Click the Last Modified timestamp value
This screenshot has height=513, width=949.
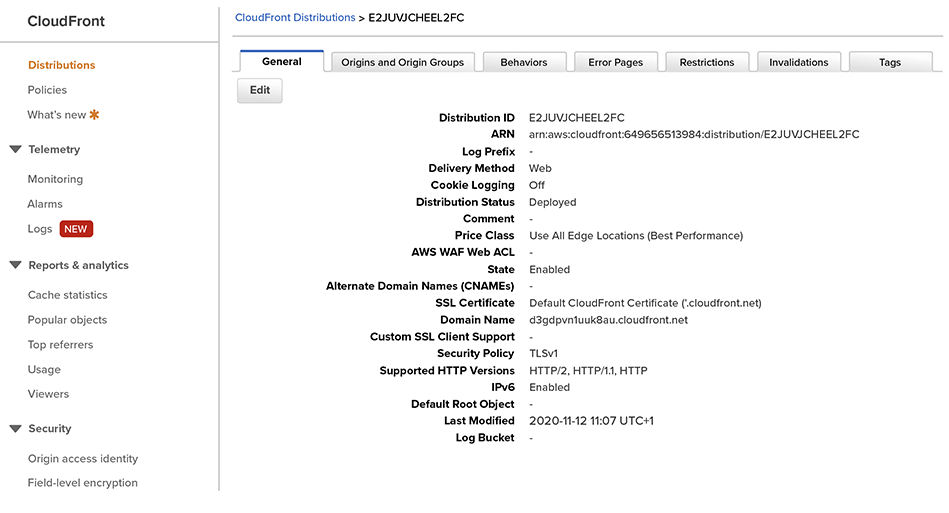click(x=591, y=421)
